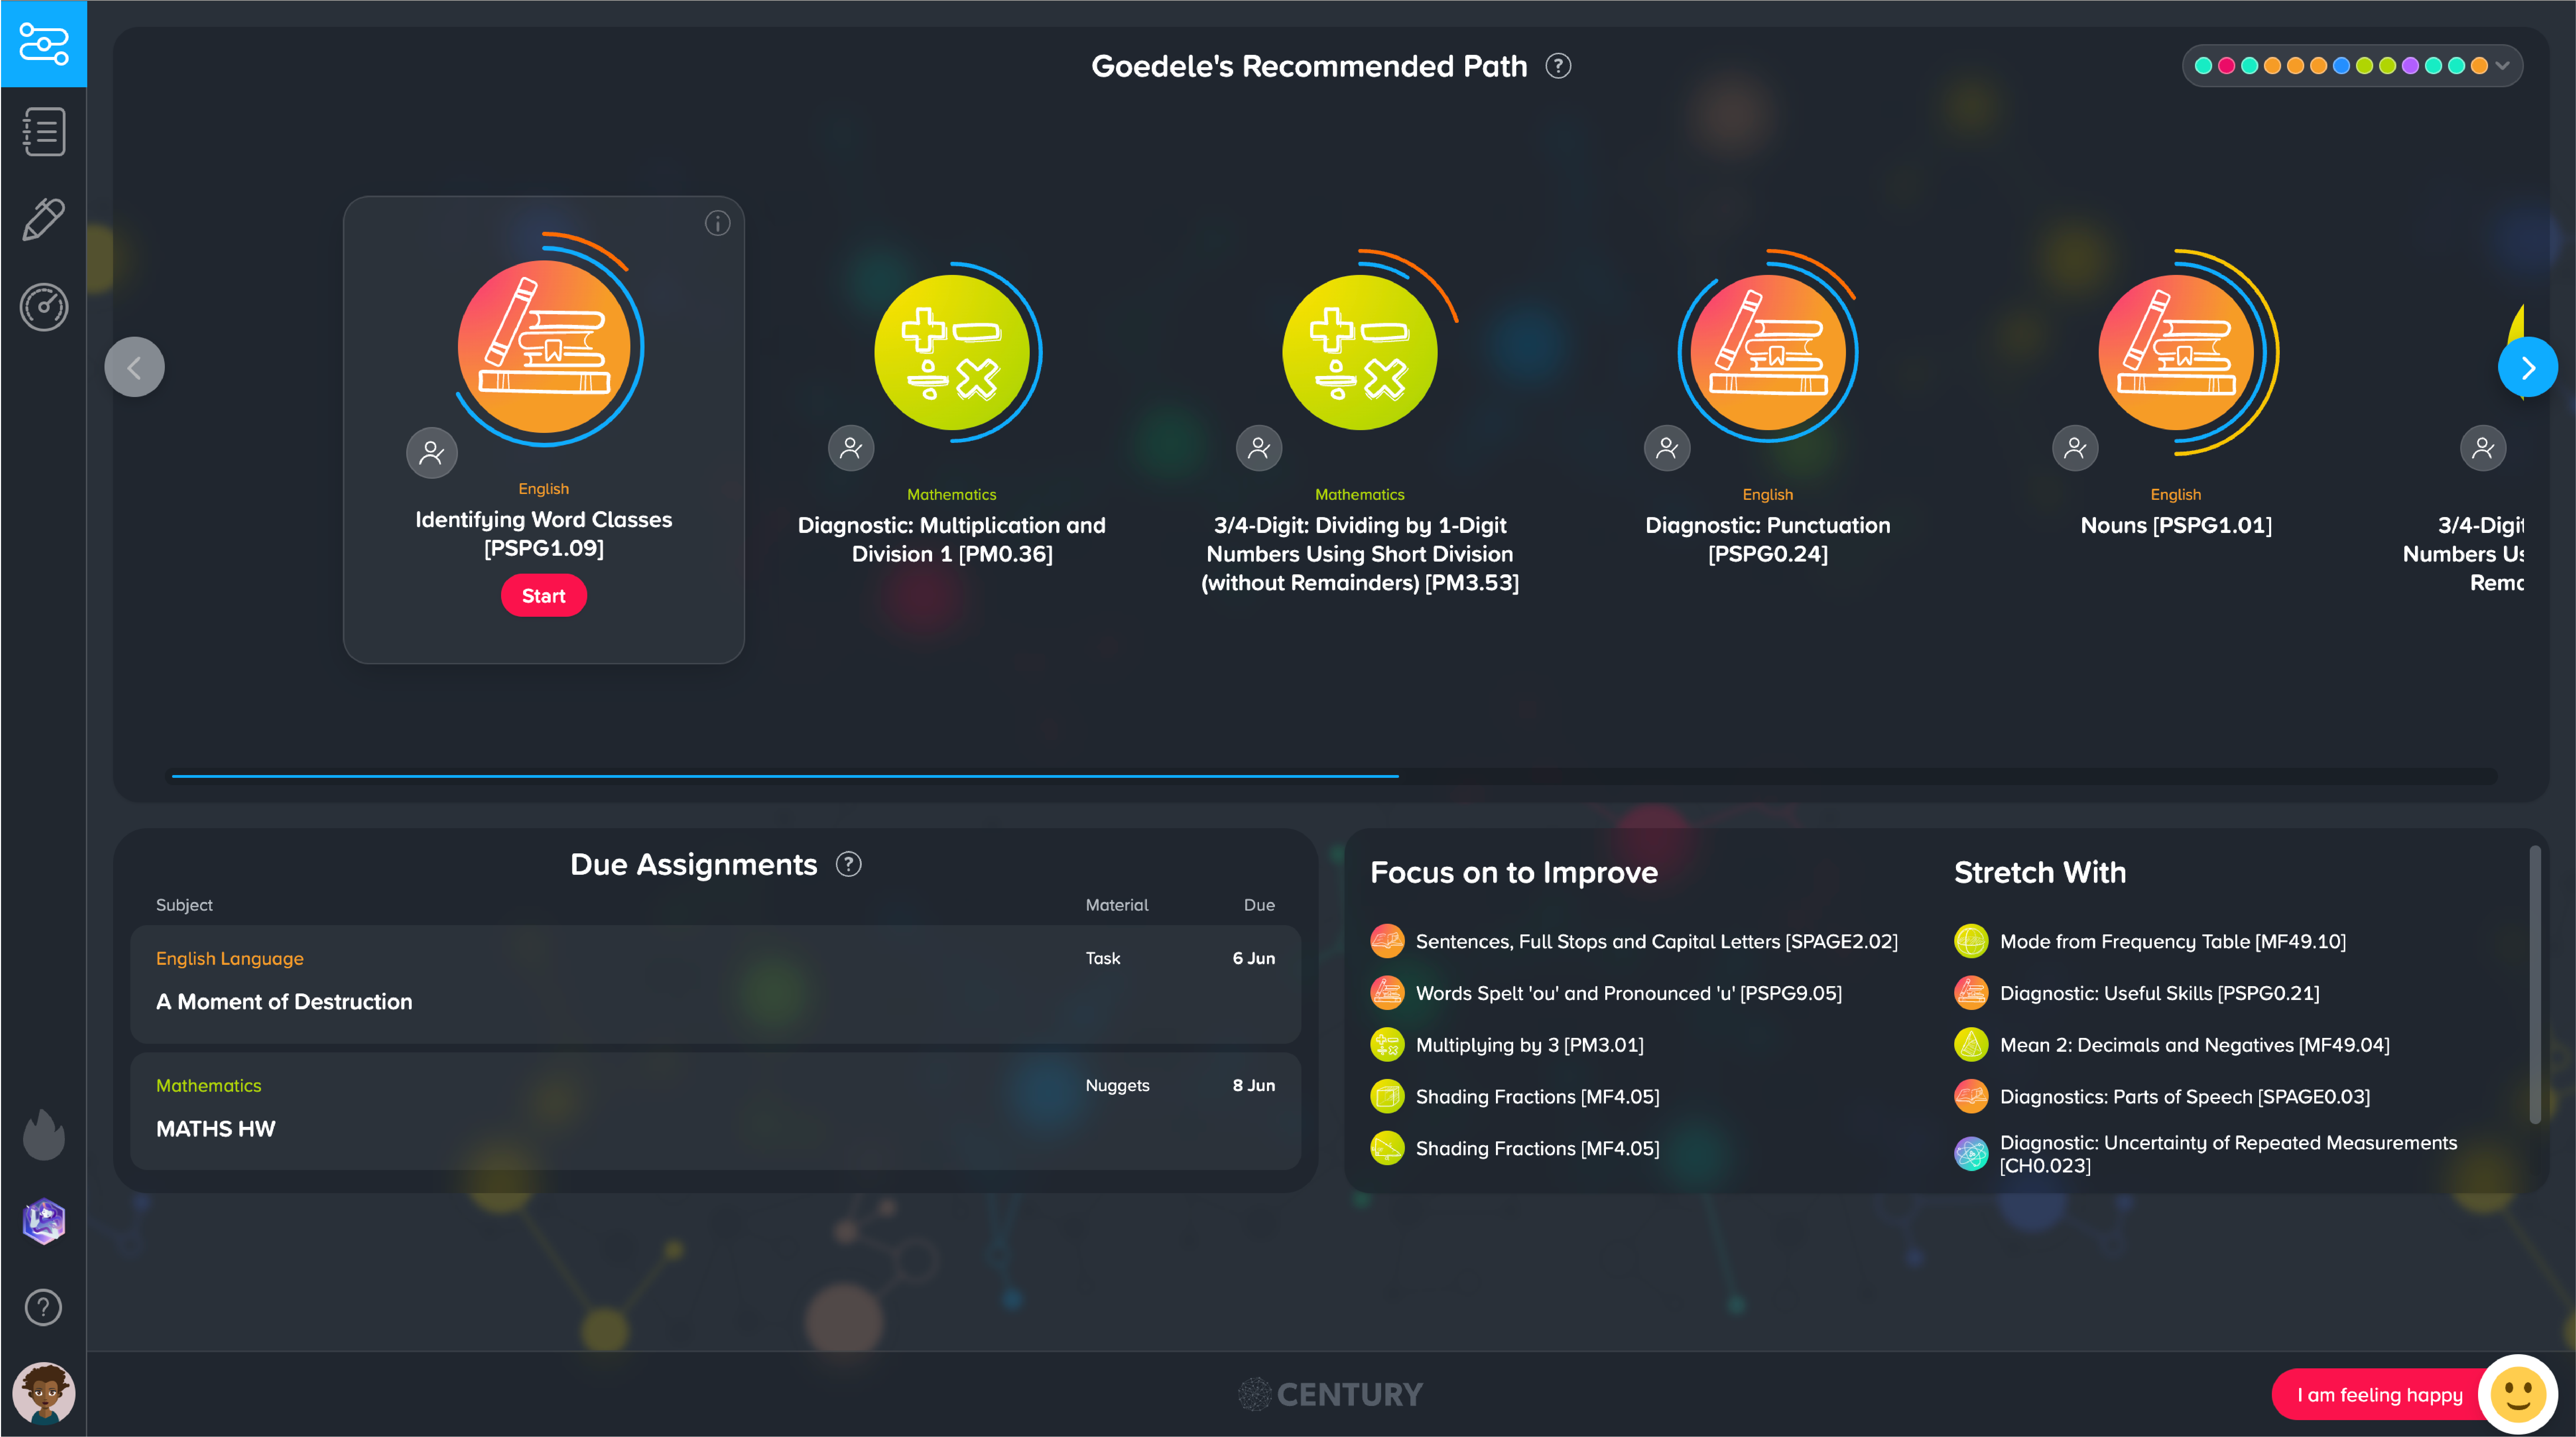The height and width of the screenshot is (1437, 2576).
Task: Open Diagnostic: Useful Skills [PSPG0.21]
Action: (2137, 993)
